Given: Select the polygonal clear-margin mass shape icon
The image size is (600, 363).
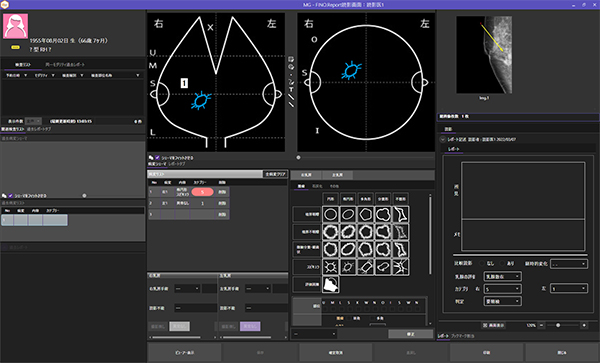Looking at the screenshot, I should click(365, 214).
